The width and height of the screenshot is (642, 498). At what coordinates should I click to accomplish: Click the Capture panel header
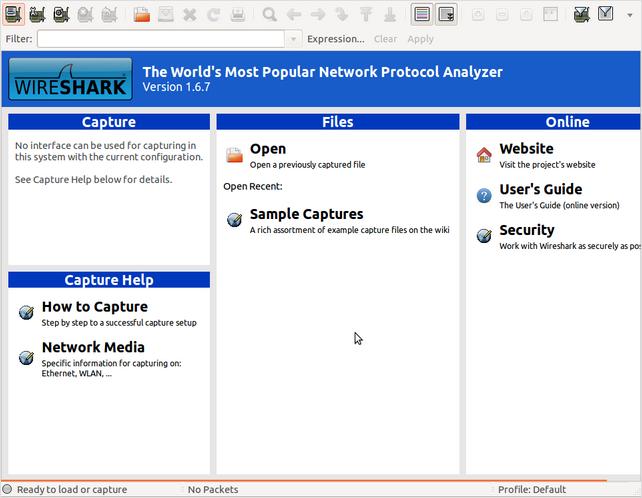(x=109, y=122)
